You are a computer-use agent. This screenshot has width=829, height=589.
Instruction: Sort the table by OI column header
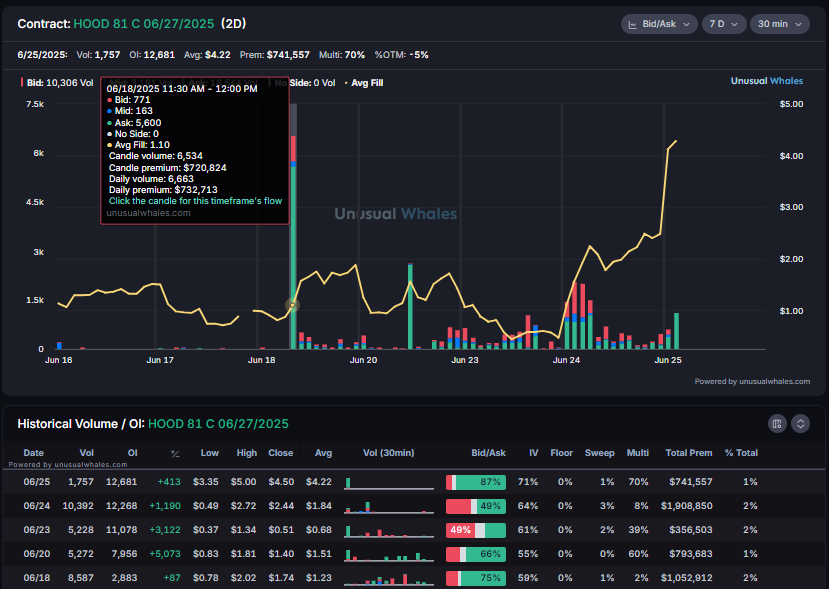point(132,453)
